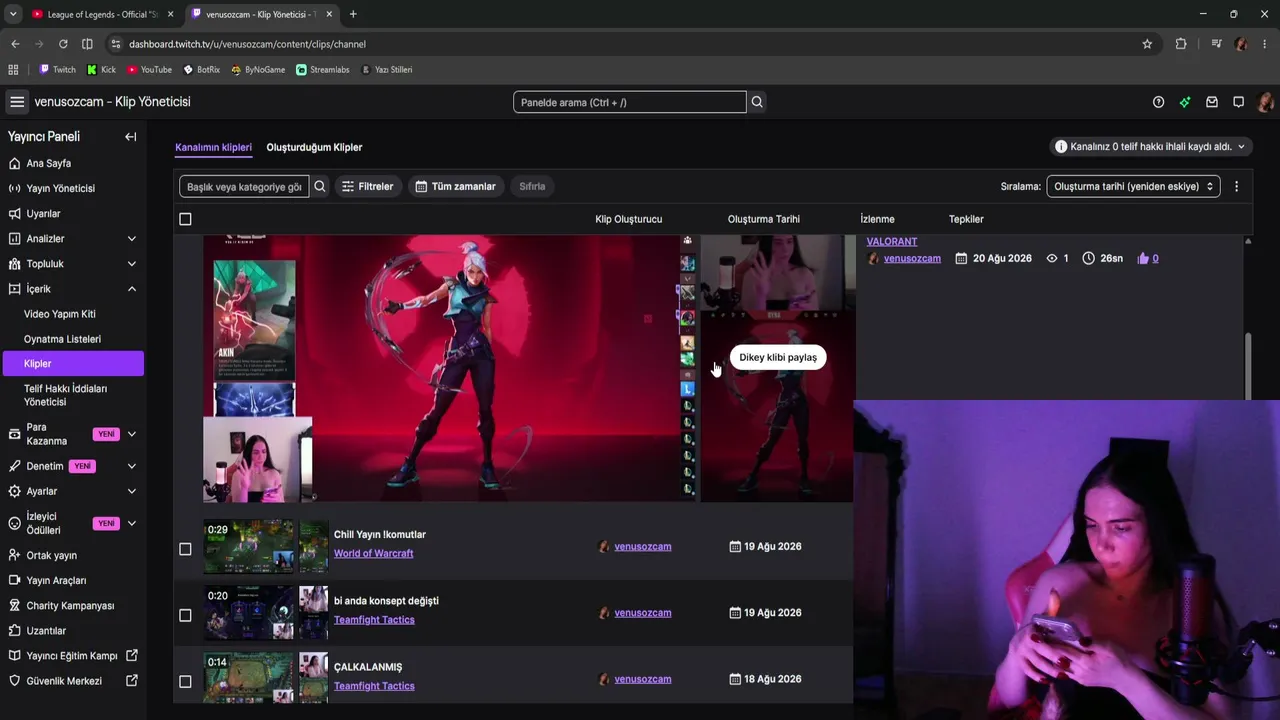The image size is (1280, 720).
Task: Go back to the previous page
Action: click(15, 44)
